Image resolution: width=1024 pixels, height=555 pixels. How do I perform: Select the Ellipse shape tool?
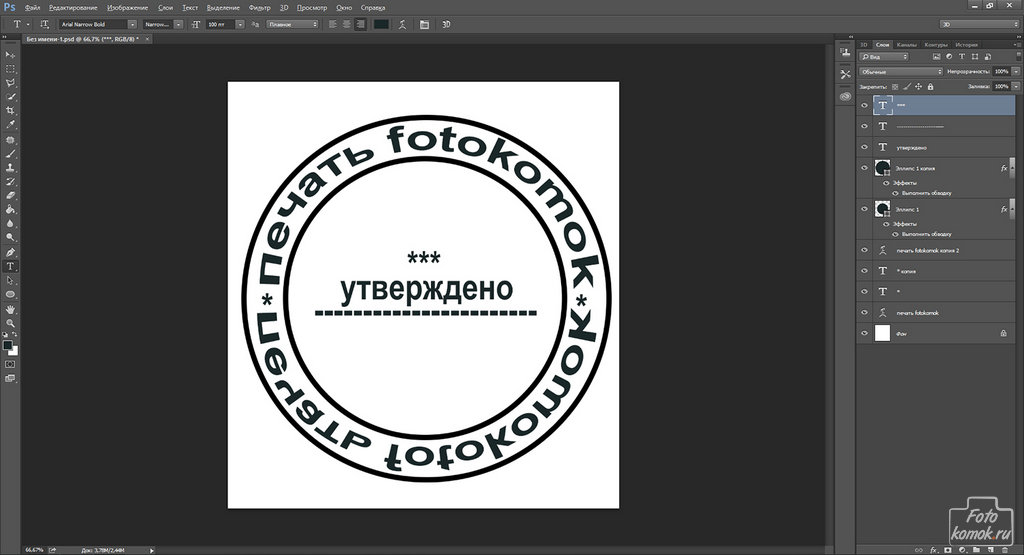click(10, 294)
